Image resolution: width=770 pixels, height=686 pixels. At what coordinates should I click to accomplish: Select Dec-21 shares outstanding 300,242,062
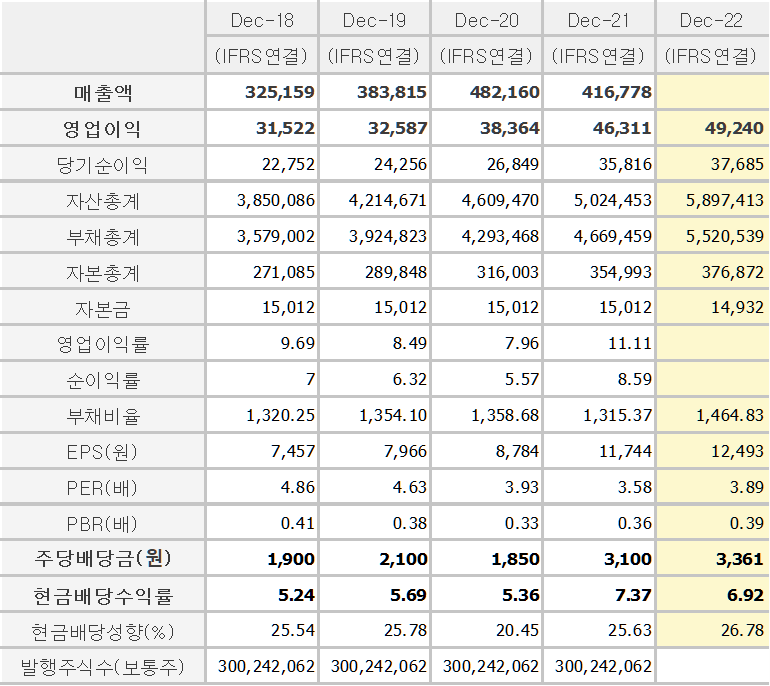coord(604,666)
